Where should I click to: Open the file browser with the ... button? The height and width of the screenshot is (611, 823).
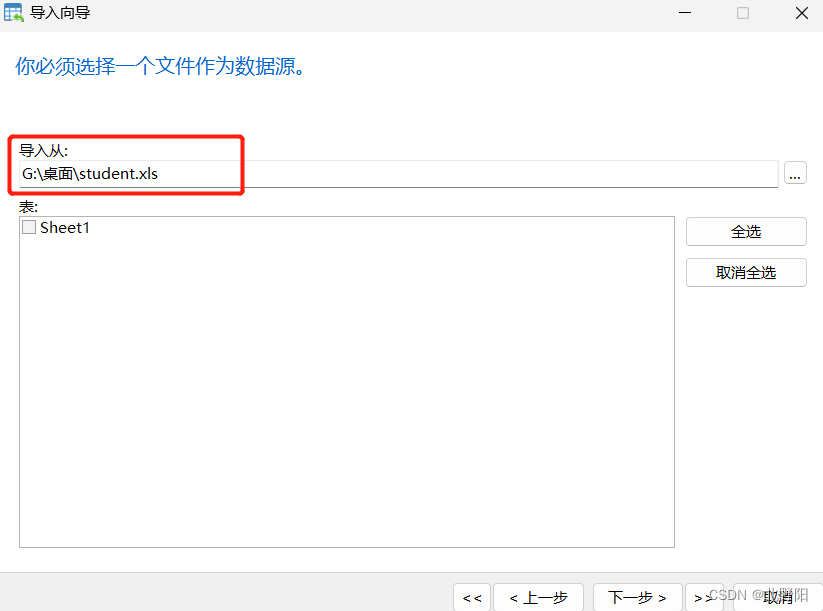tap(795, 173)
